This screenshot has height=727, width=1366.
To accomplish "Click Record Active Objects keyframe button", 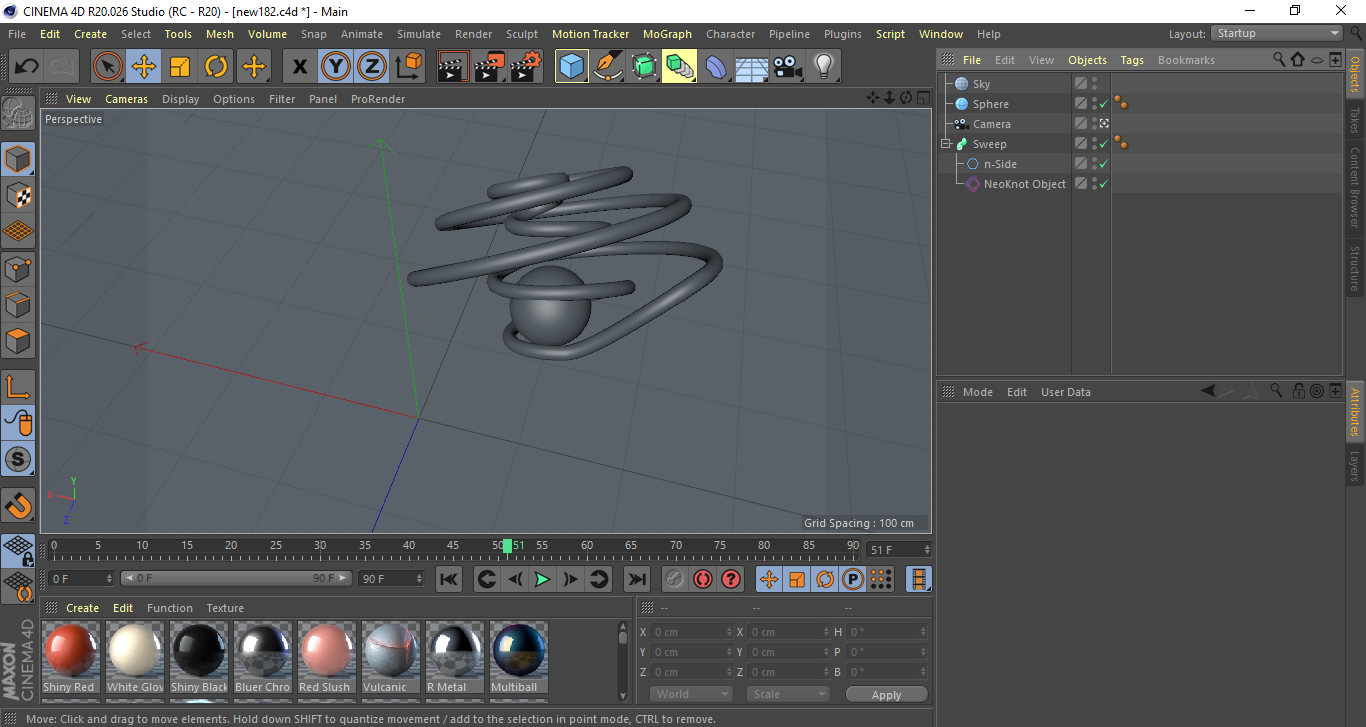I will coord(675,579).
